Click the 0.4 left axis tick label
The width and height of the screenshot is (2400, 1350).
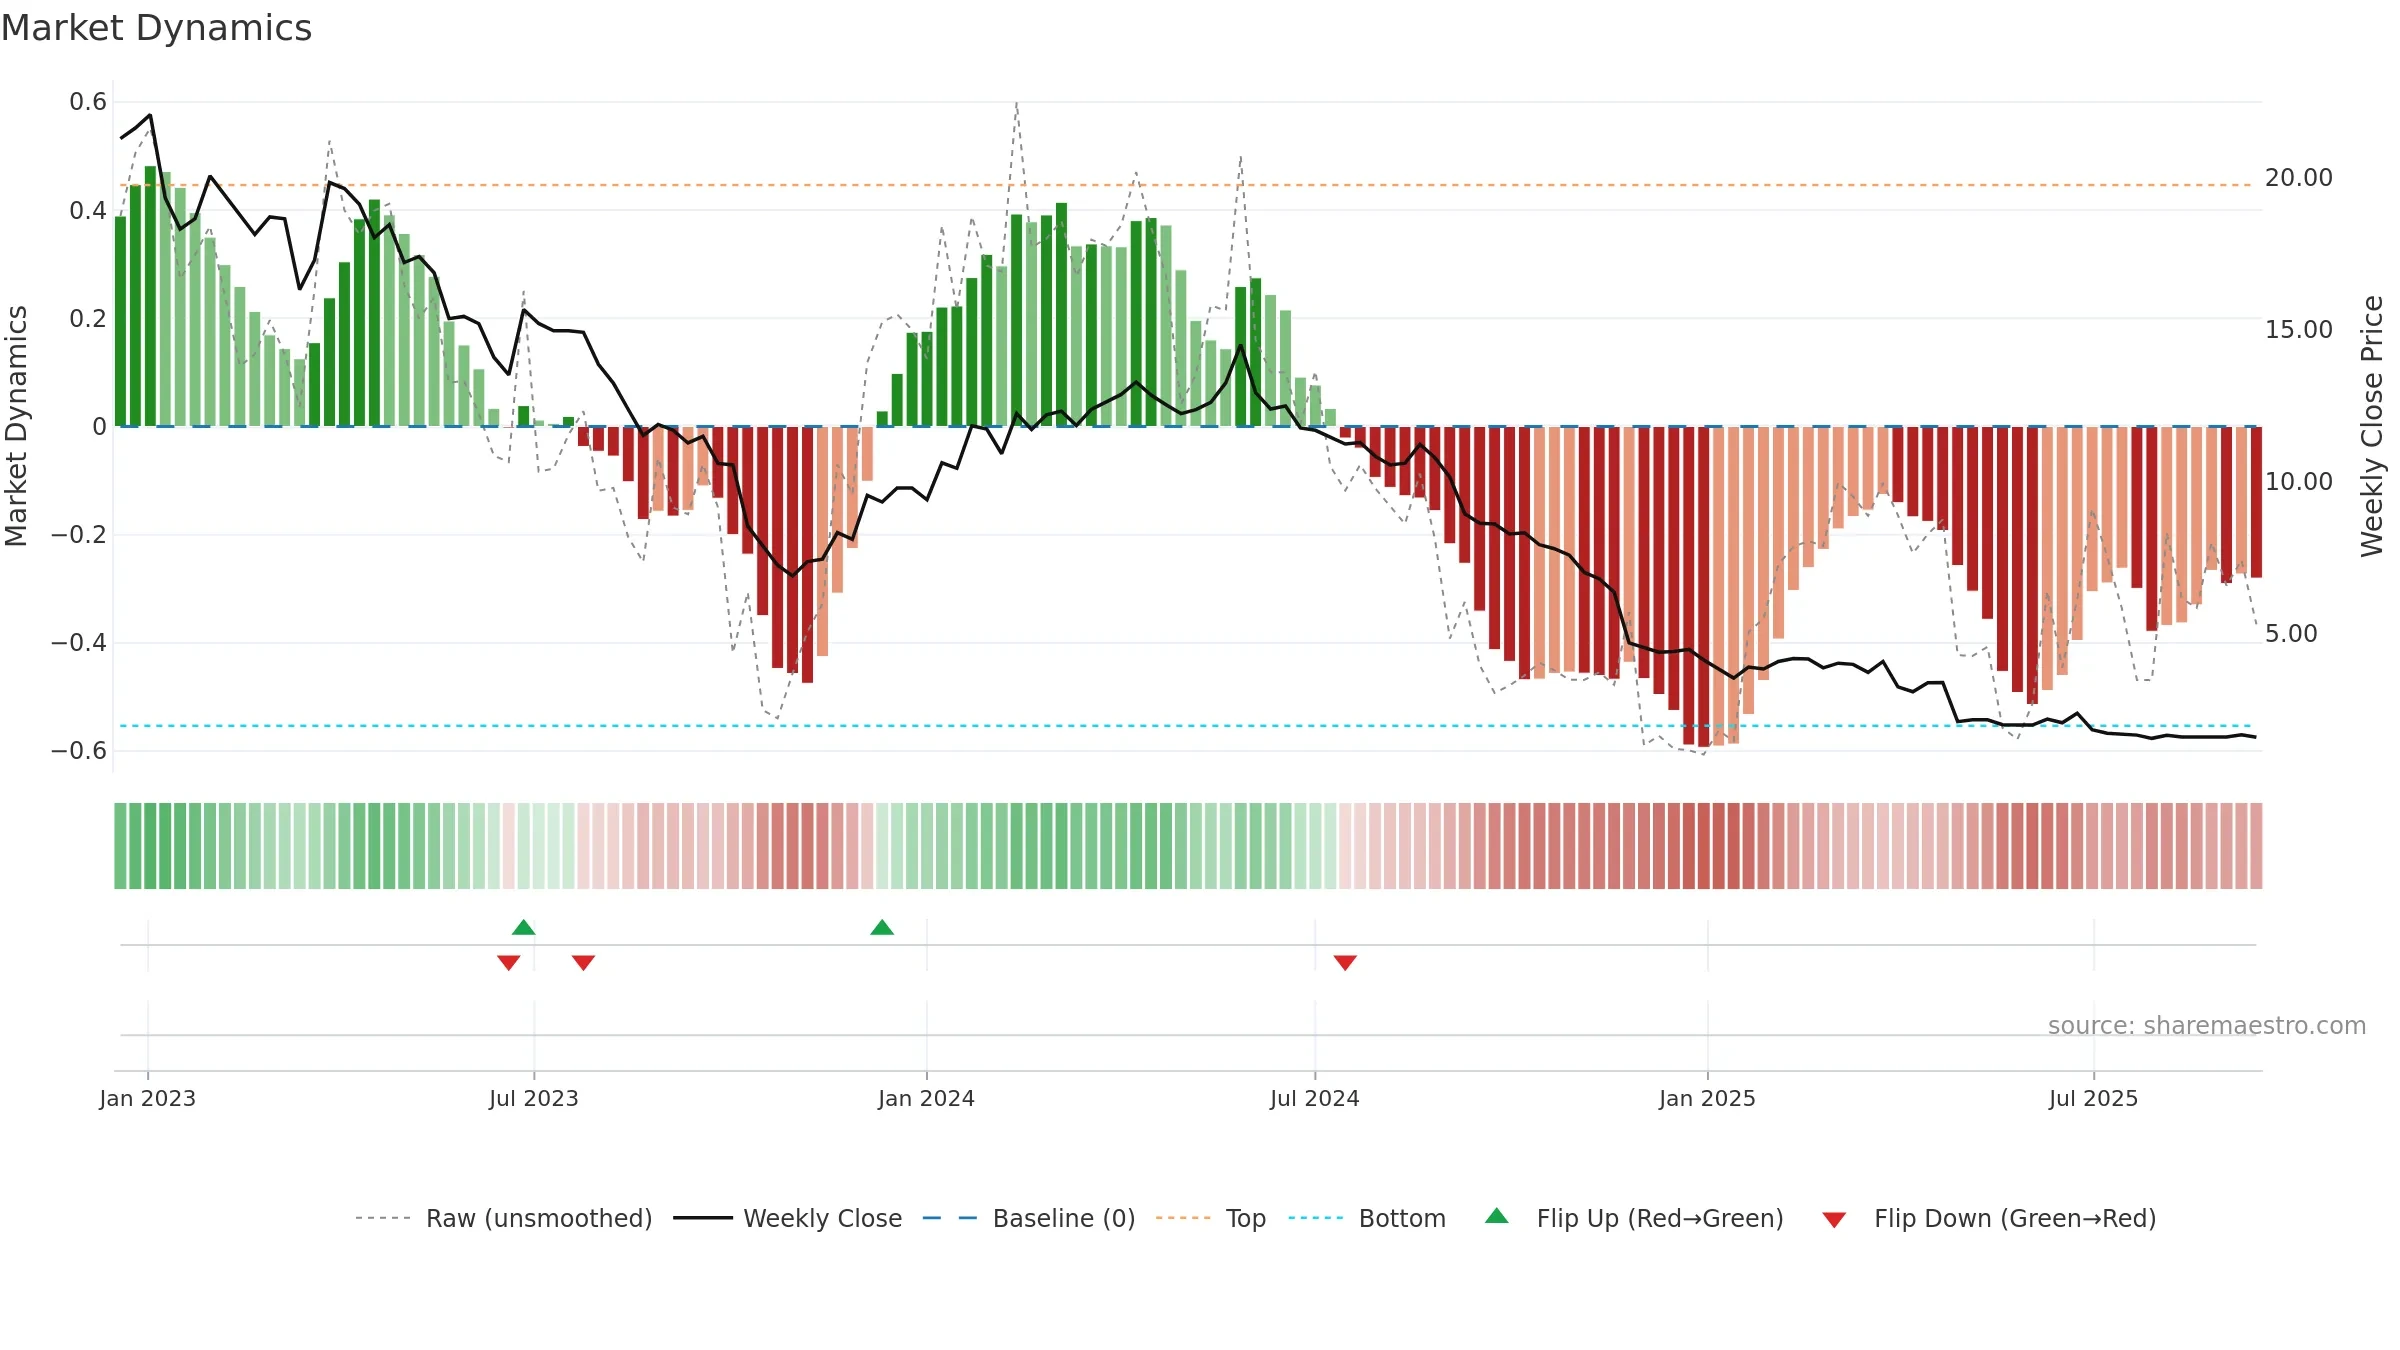click(88, 210)
